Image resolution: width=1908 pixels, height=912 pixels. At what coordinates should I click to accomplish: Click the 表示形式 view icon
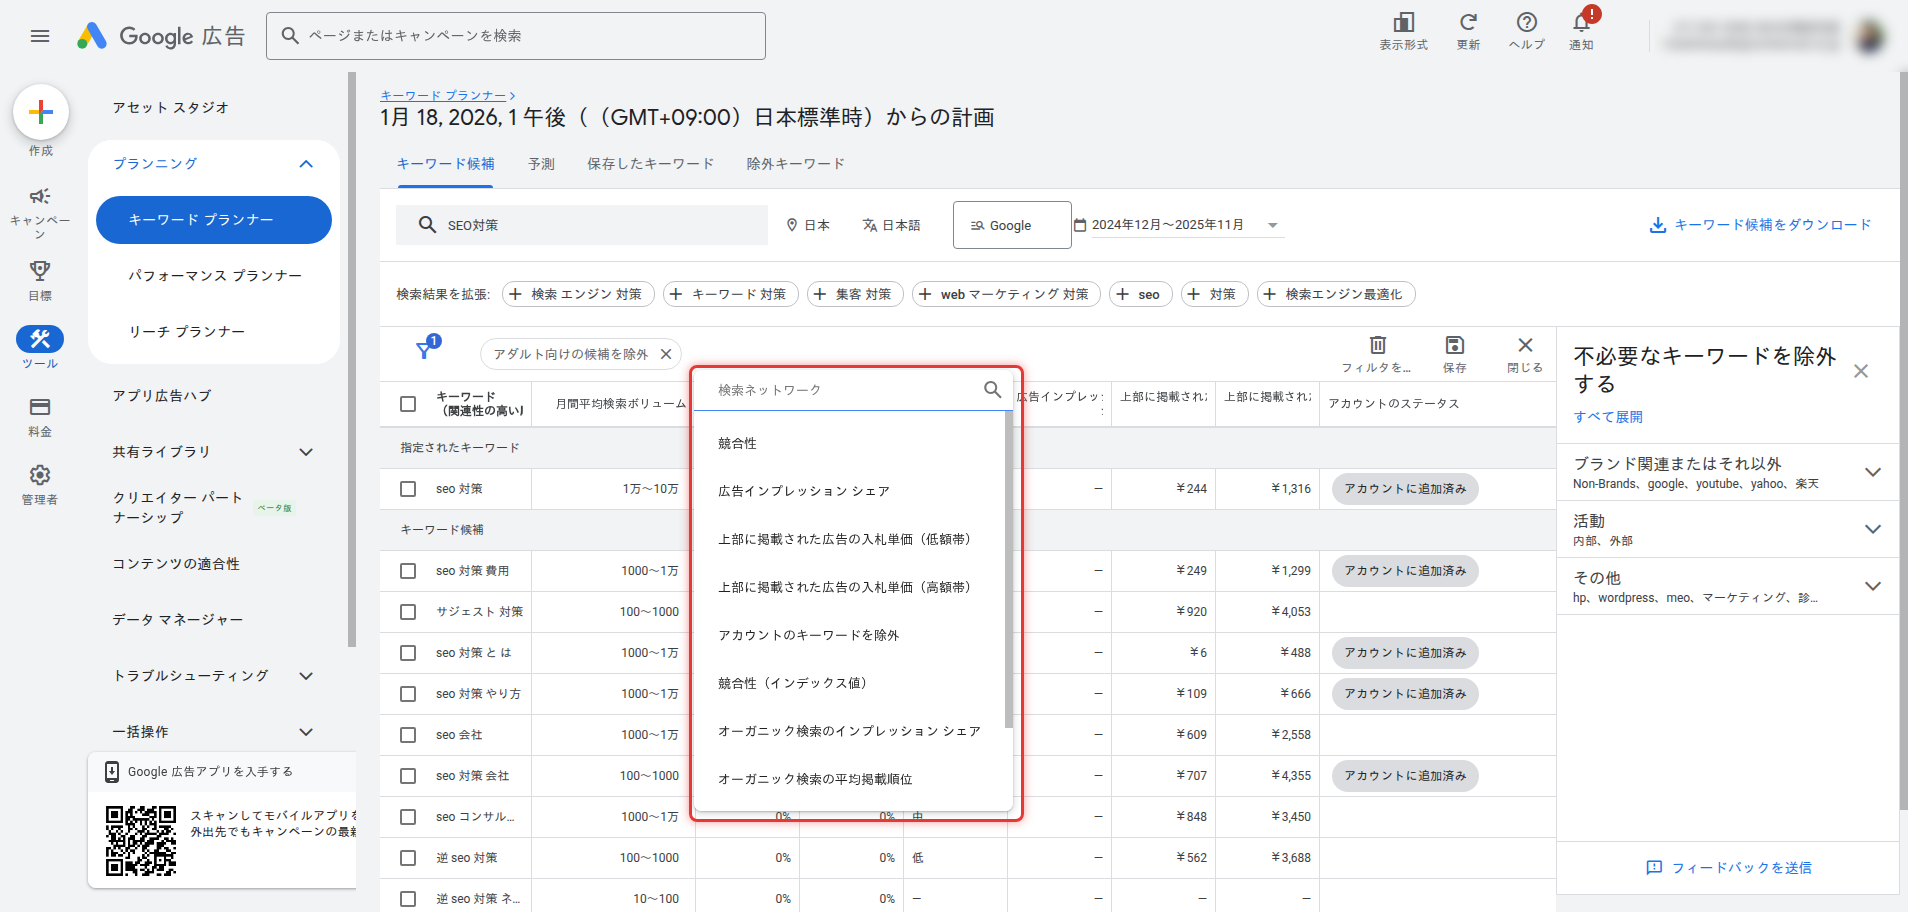[x=1404, y=25]
